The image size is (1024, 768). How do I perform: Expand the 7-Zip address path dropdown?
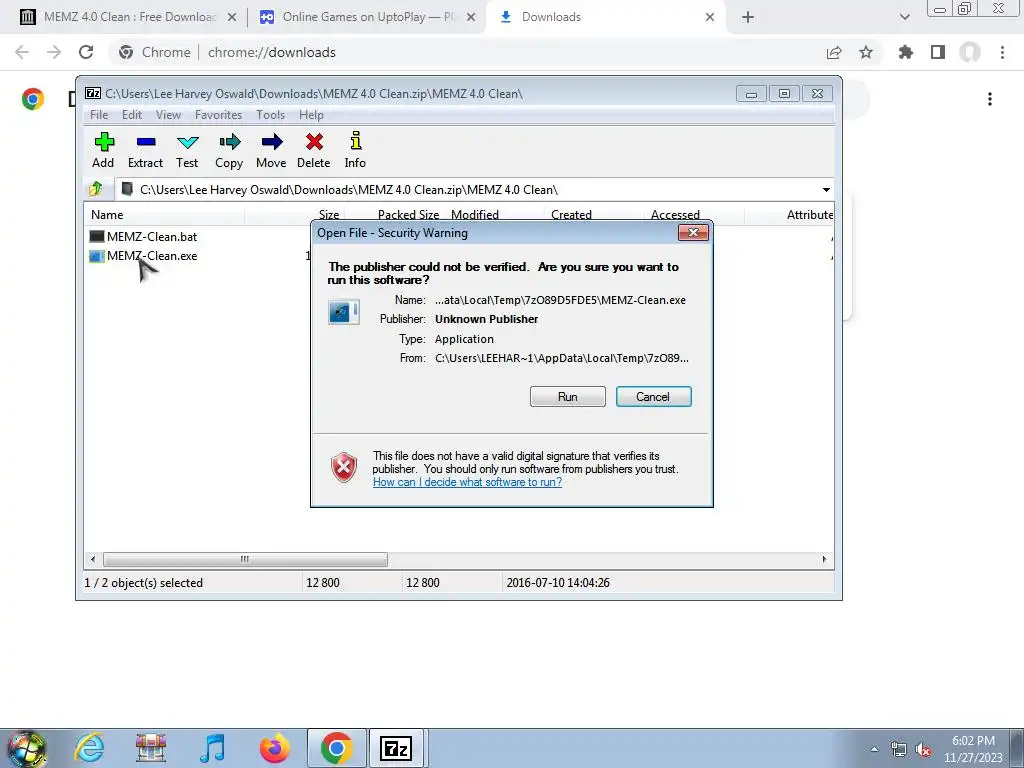[826, 189]
